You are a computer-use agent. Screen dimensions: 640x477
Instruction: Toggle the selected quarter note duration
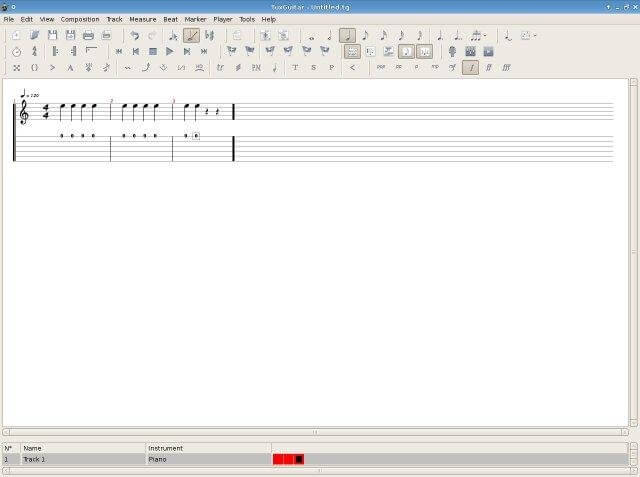click(347, 35)
